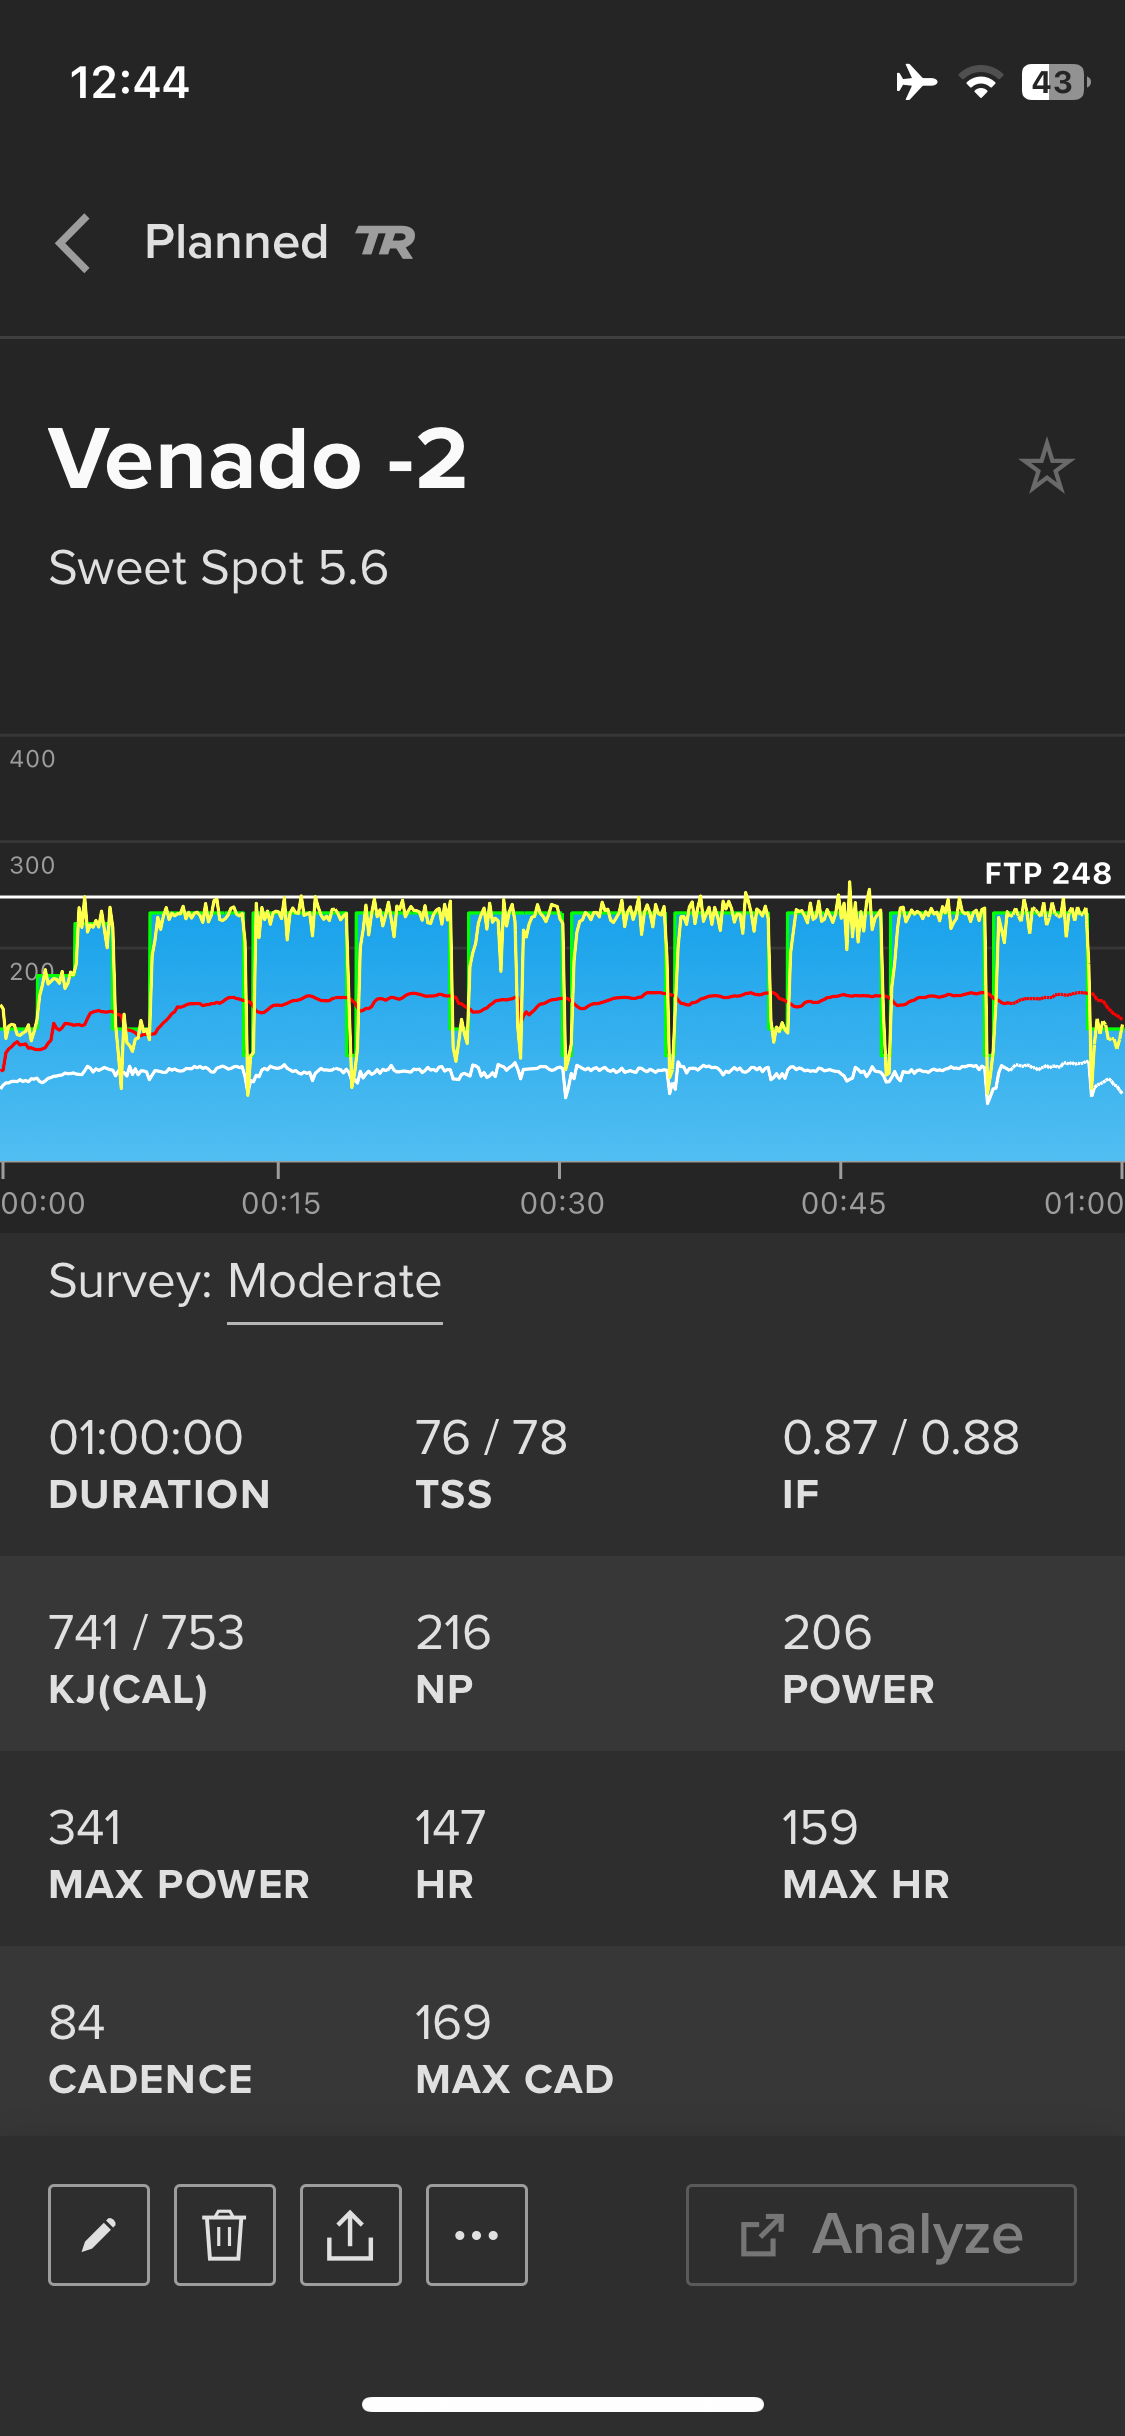Tap the battery 43 indicator

click(1056, 82)
